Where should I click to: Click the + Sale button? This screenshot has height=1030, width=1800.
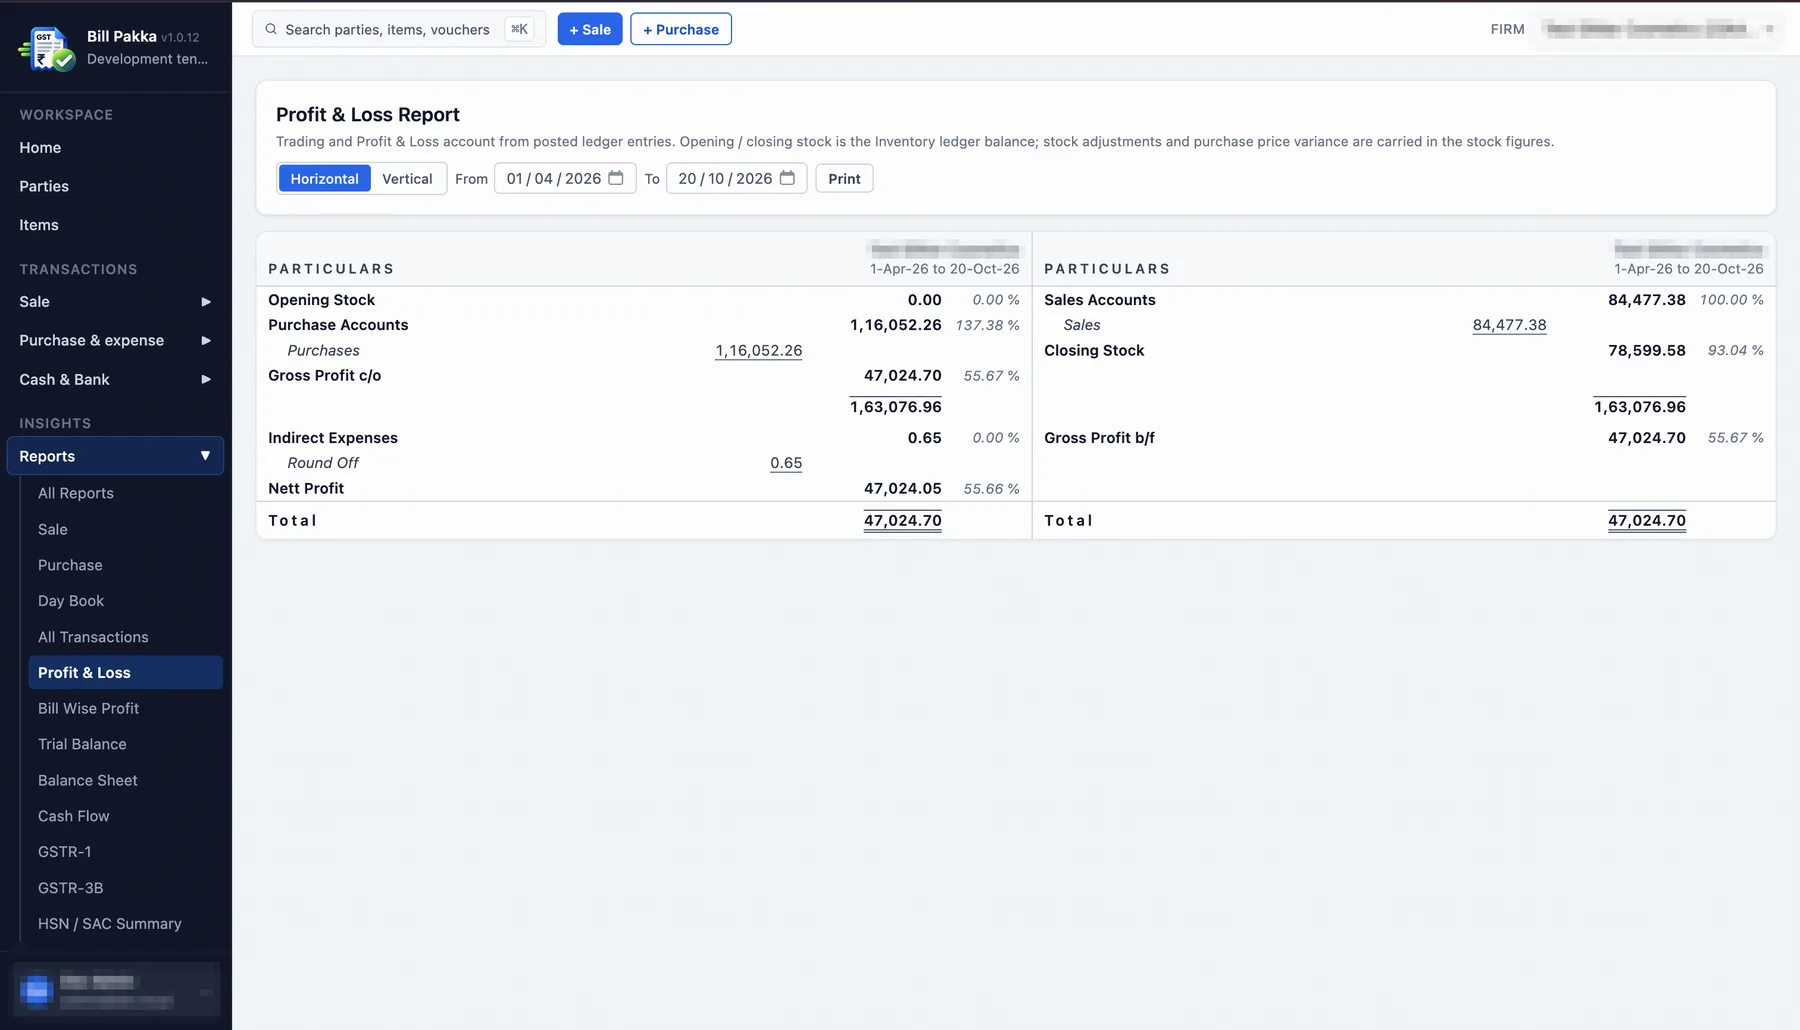coord(590,29)
